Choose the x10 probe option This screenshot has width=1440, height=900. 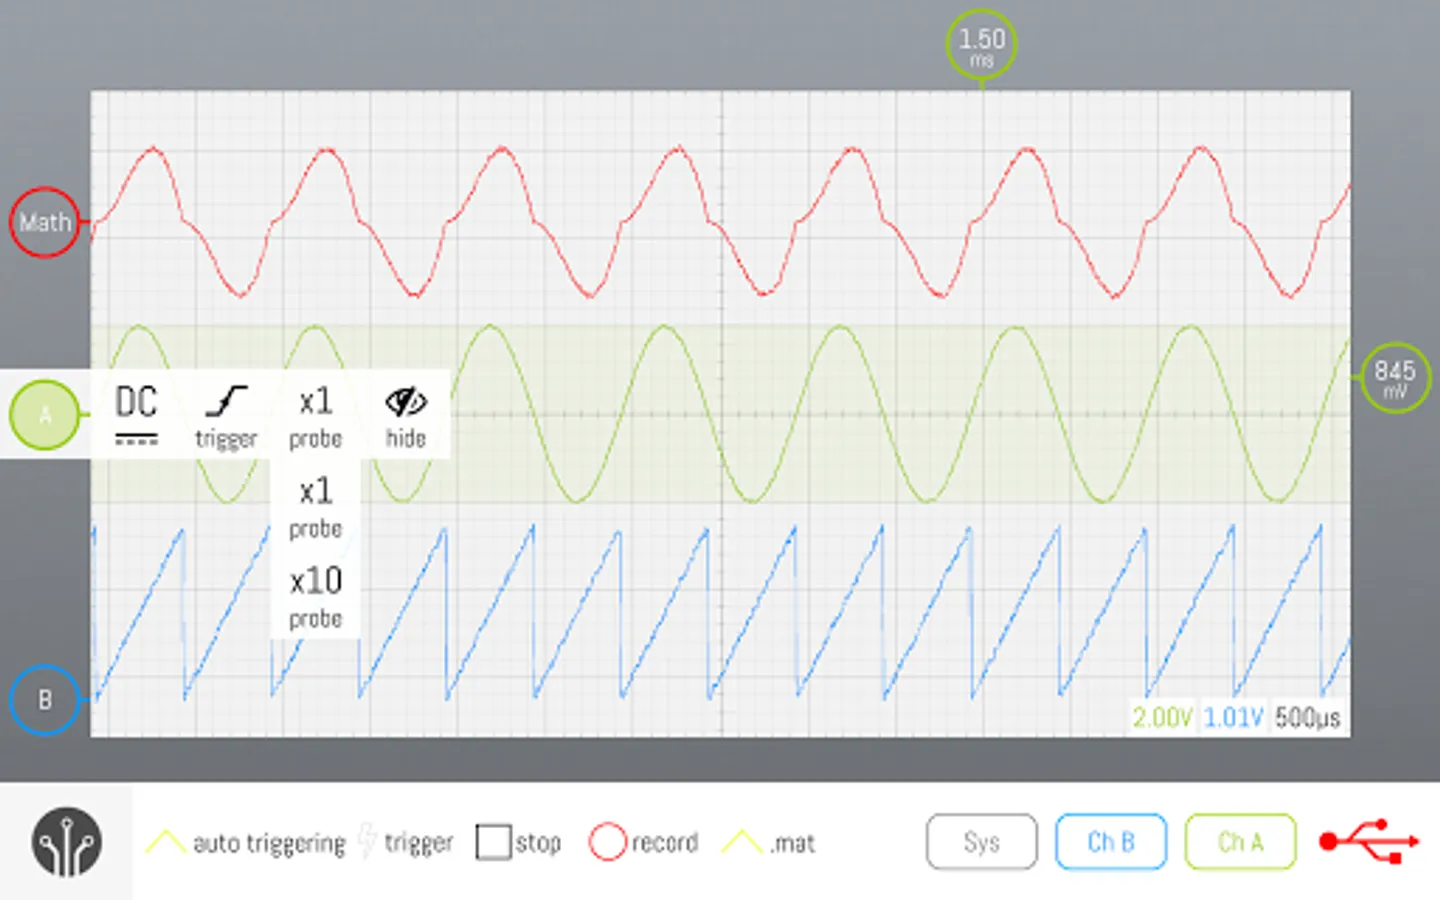(315, 596)
